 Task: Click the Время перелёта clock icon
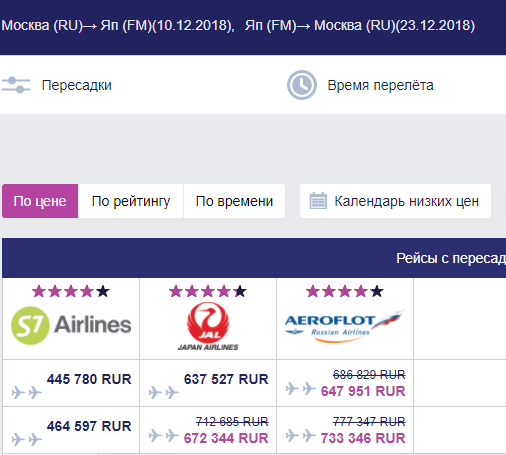pyautogui.click(x=302, y=85)
